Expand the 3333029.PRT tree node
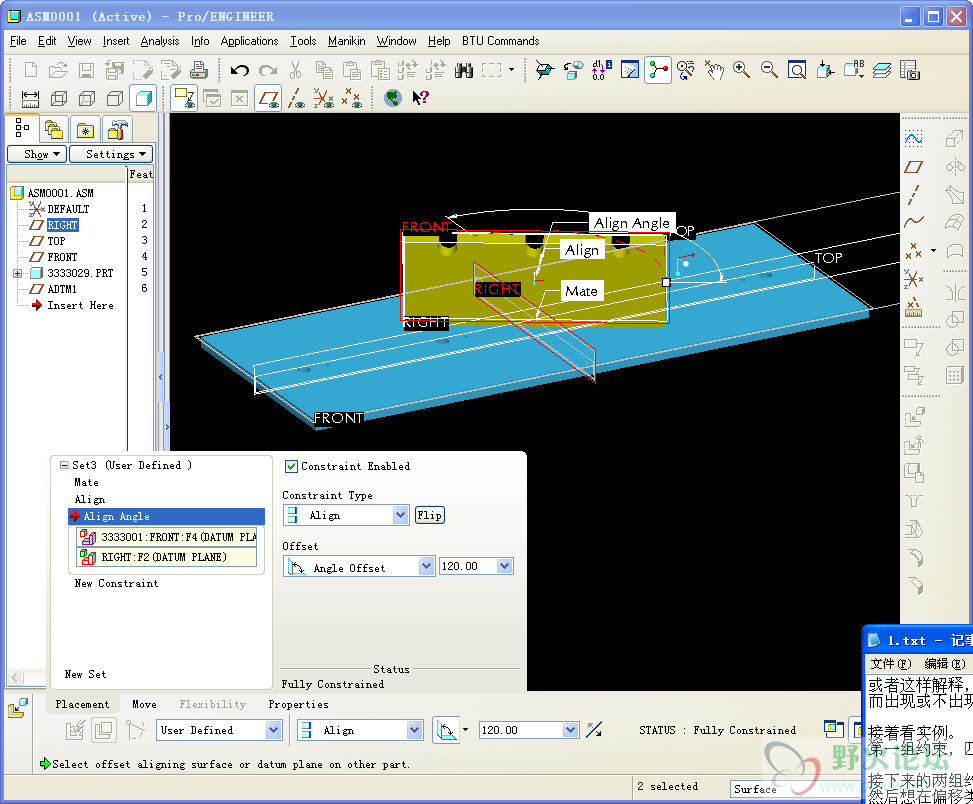The image size is (973, 804). click(17, 273)
